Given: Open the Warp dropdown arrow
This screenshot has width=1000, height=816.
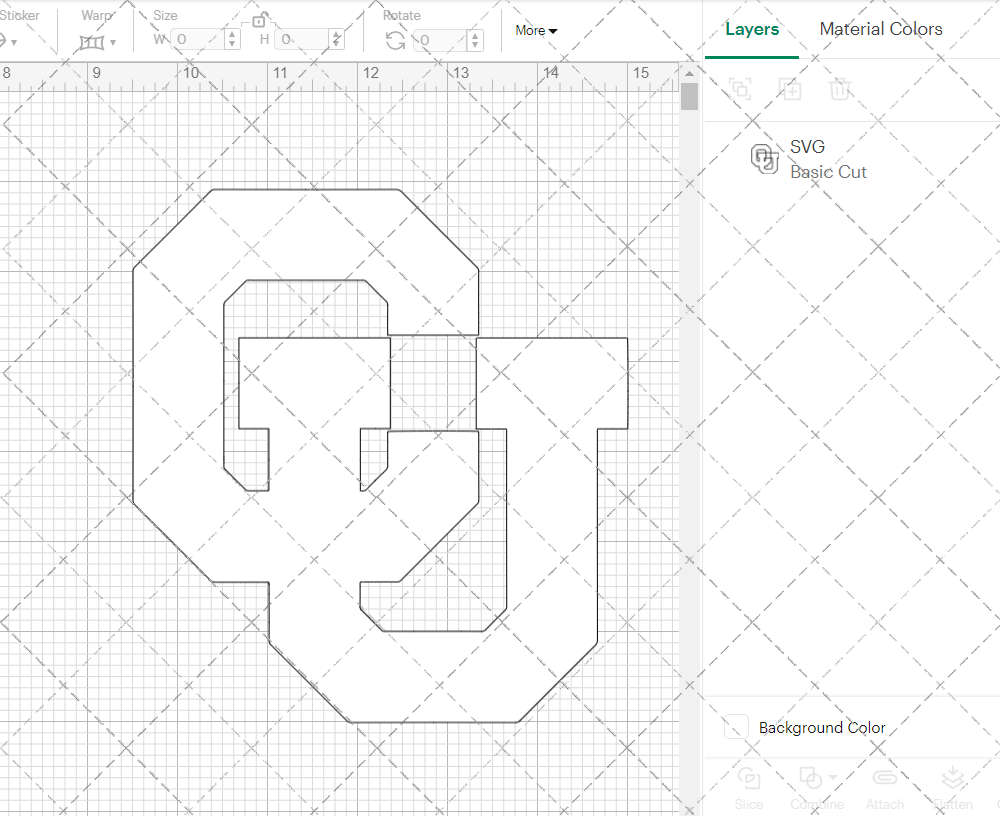Looking at the screenshot, I should click(113, 43).
